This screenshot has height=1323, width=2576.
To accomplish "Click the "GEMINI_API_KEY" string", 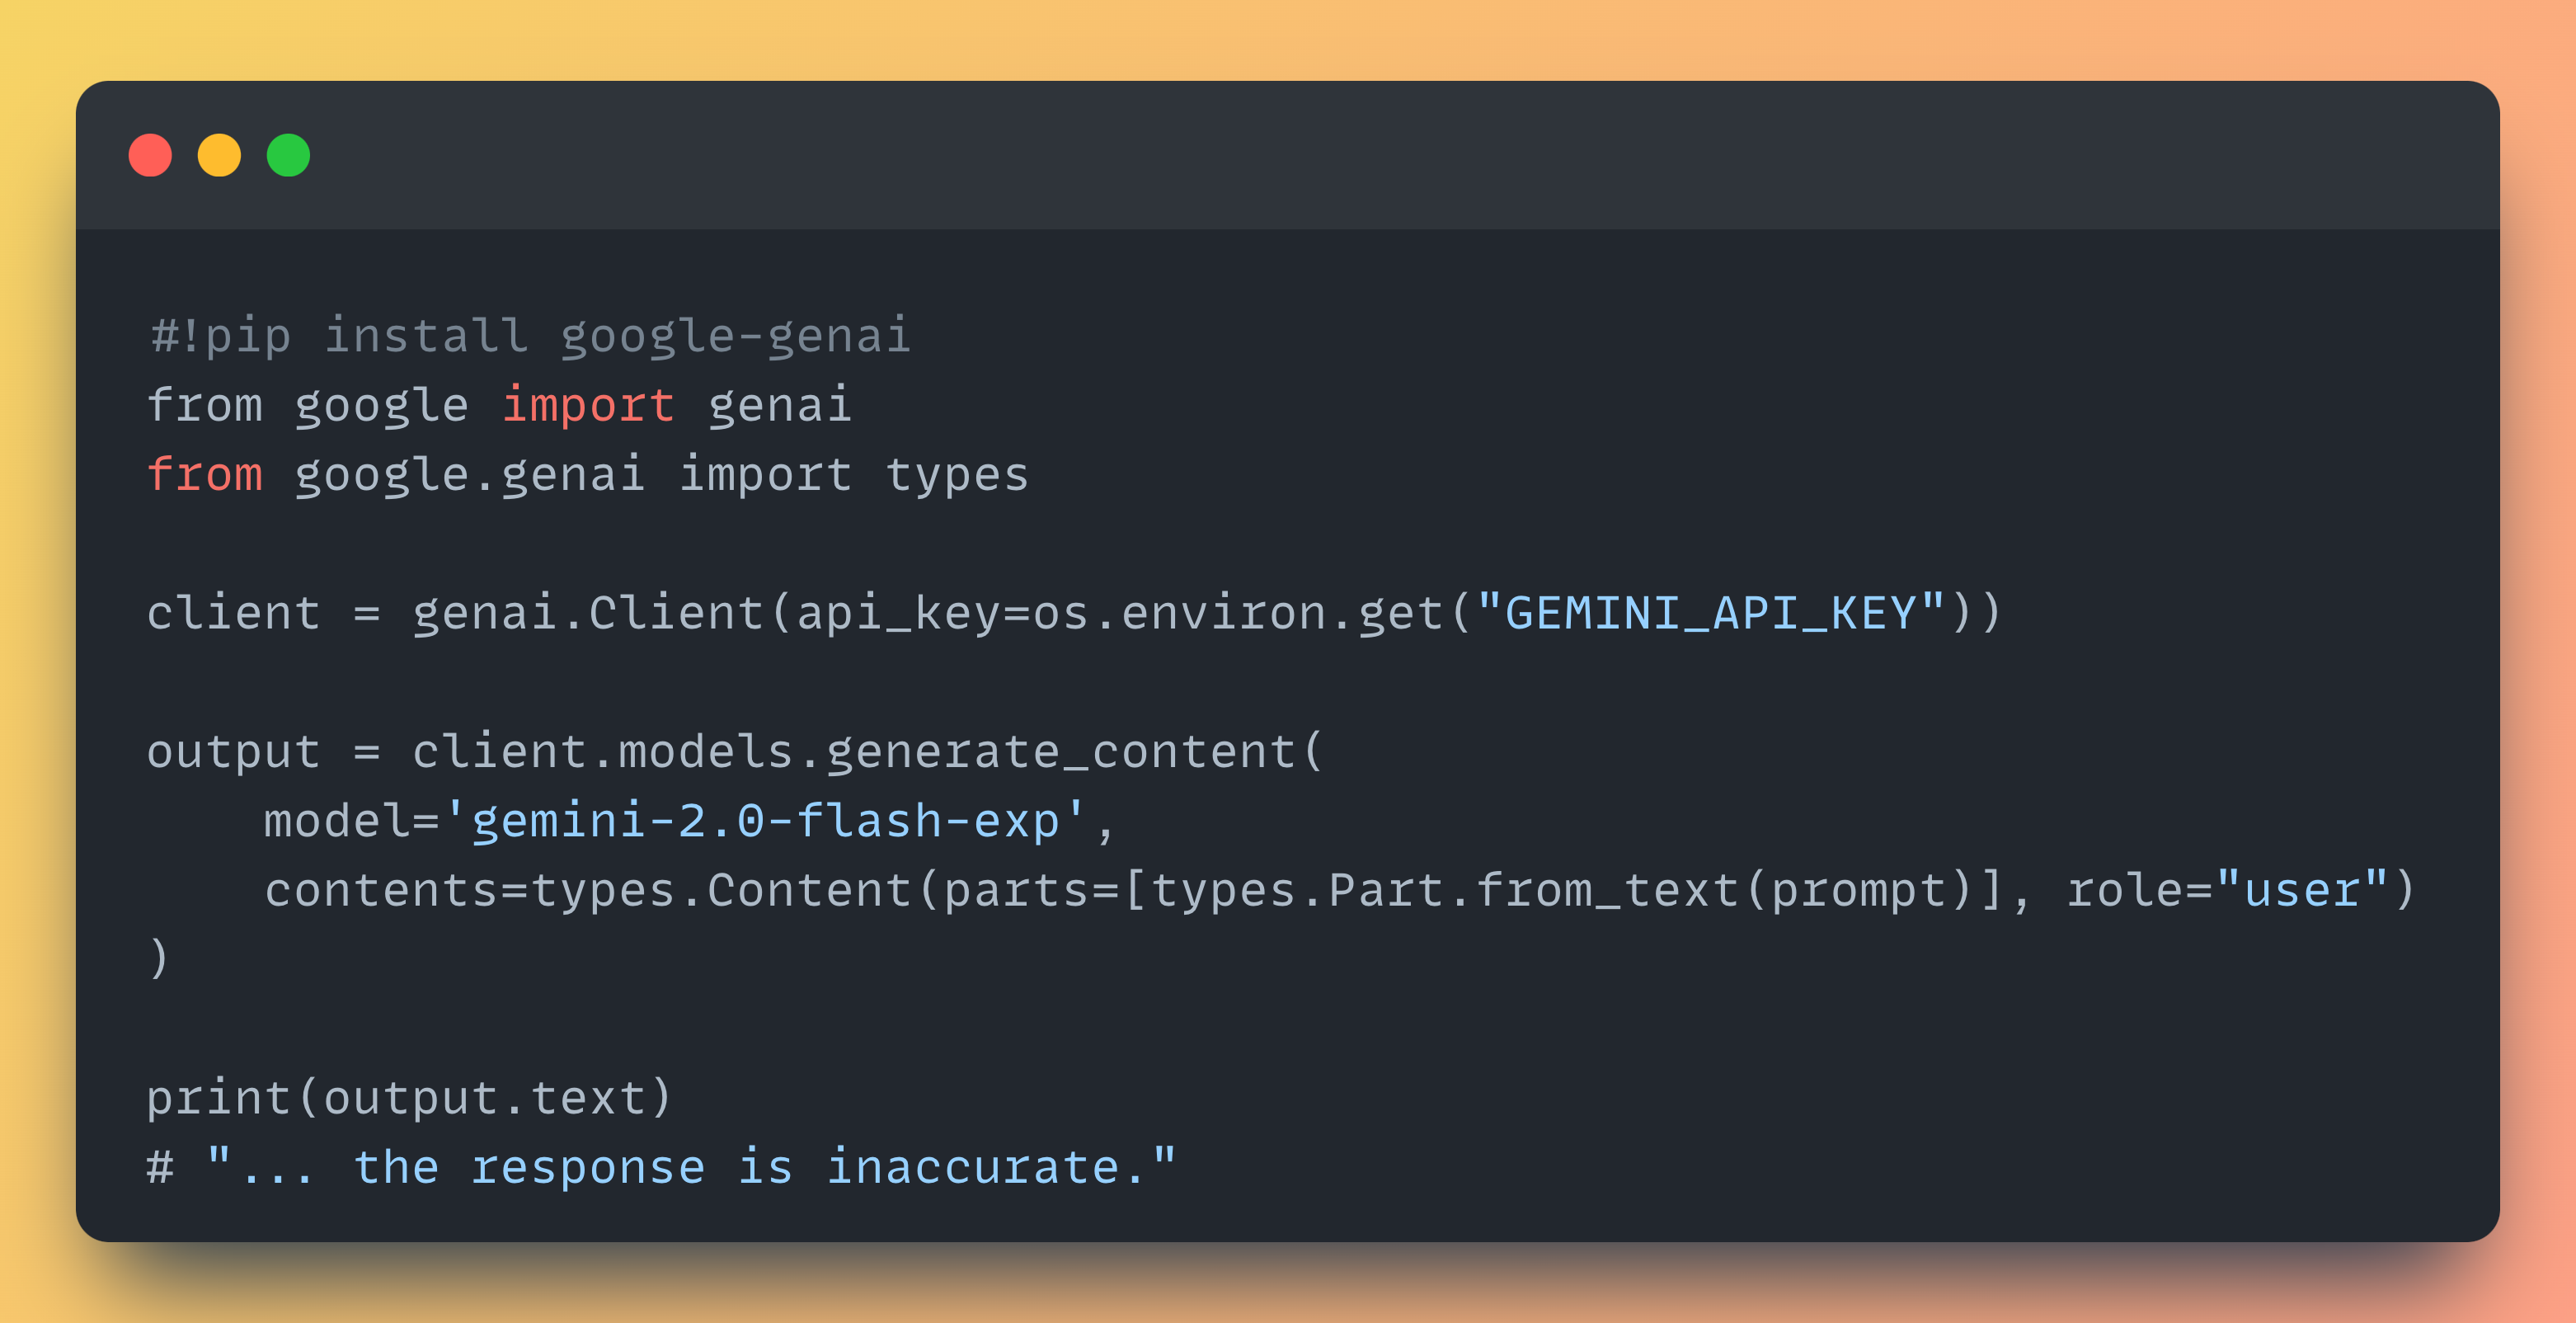I will (x=1710, y=613).
